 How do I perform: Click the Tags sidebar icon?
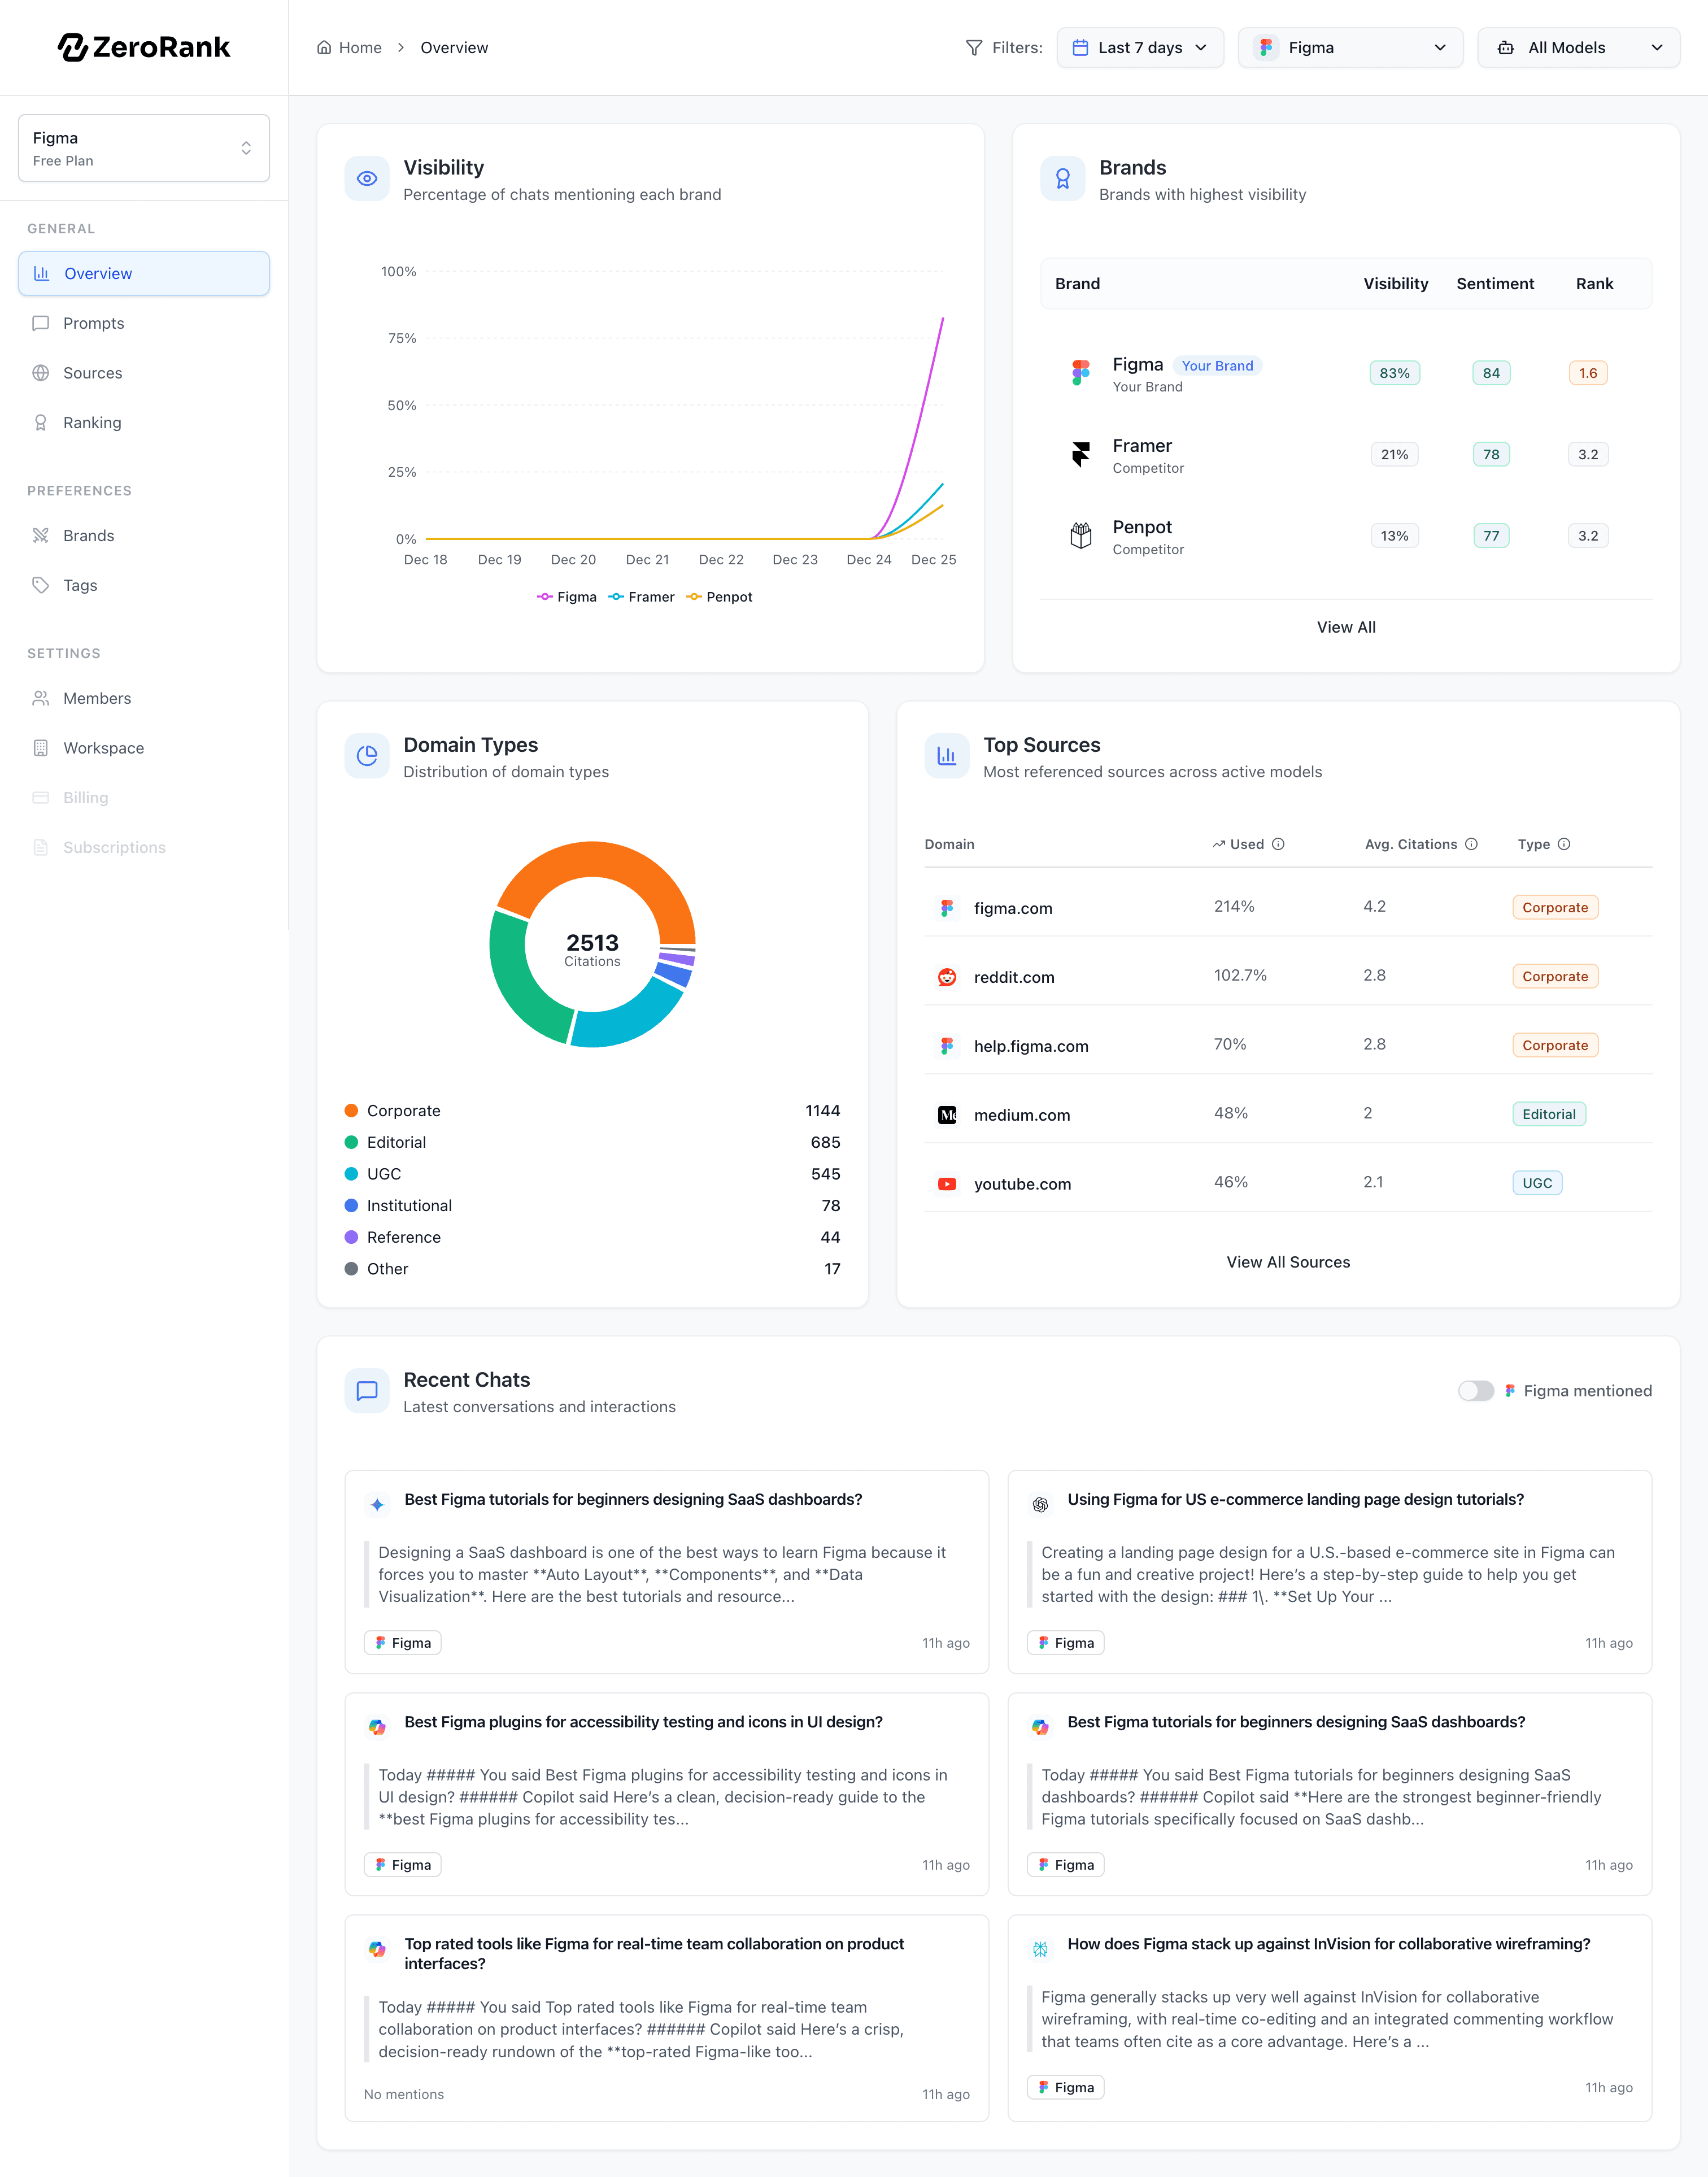click(x=41, y=585)
